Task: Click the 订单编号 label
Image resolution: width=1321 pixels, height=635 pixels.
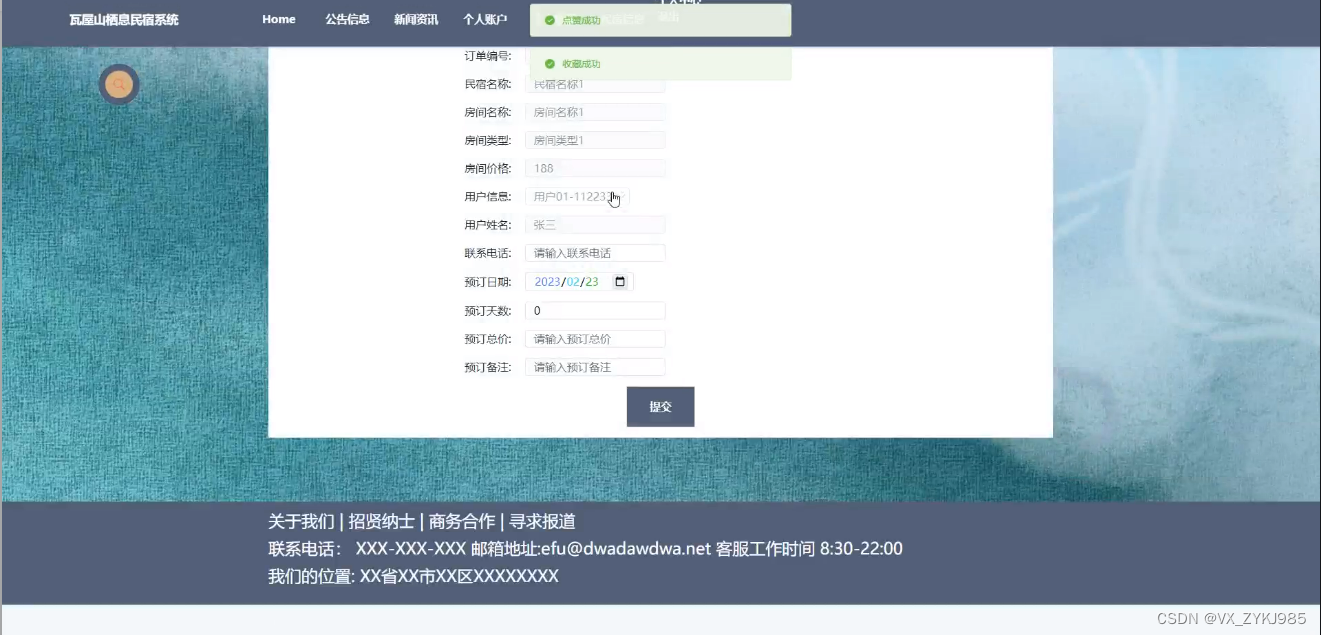Action: 488,56
